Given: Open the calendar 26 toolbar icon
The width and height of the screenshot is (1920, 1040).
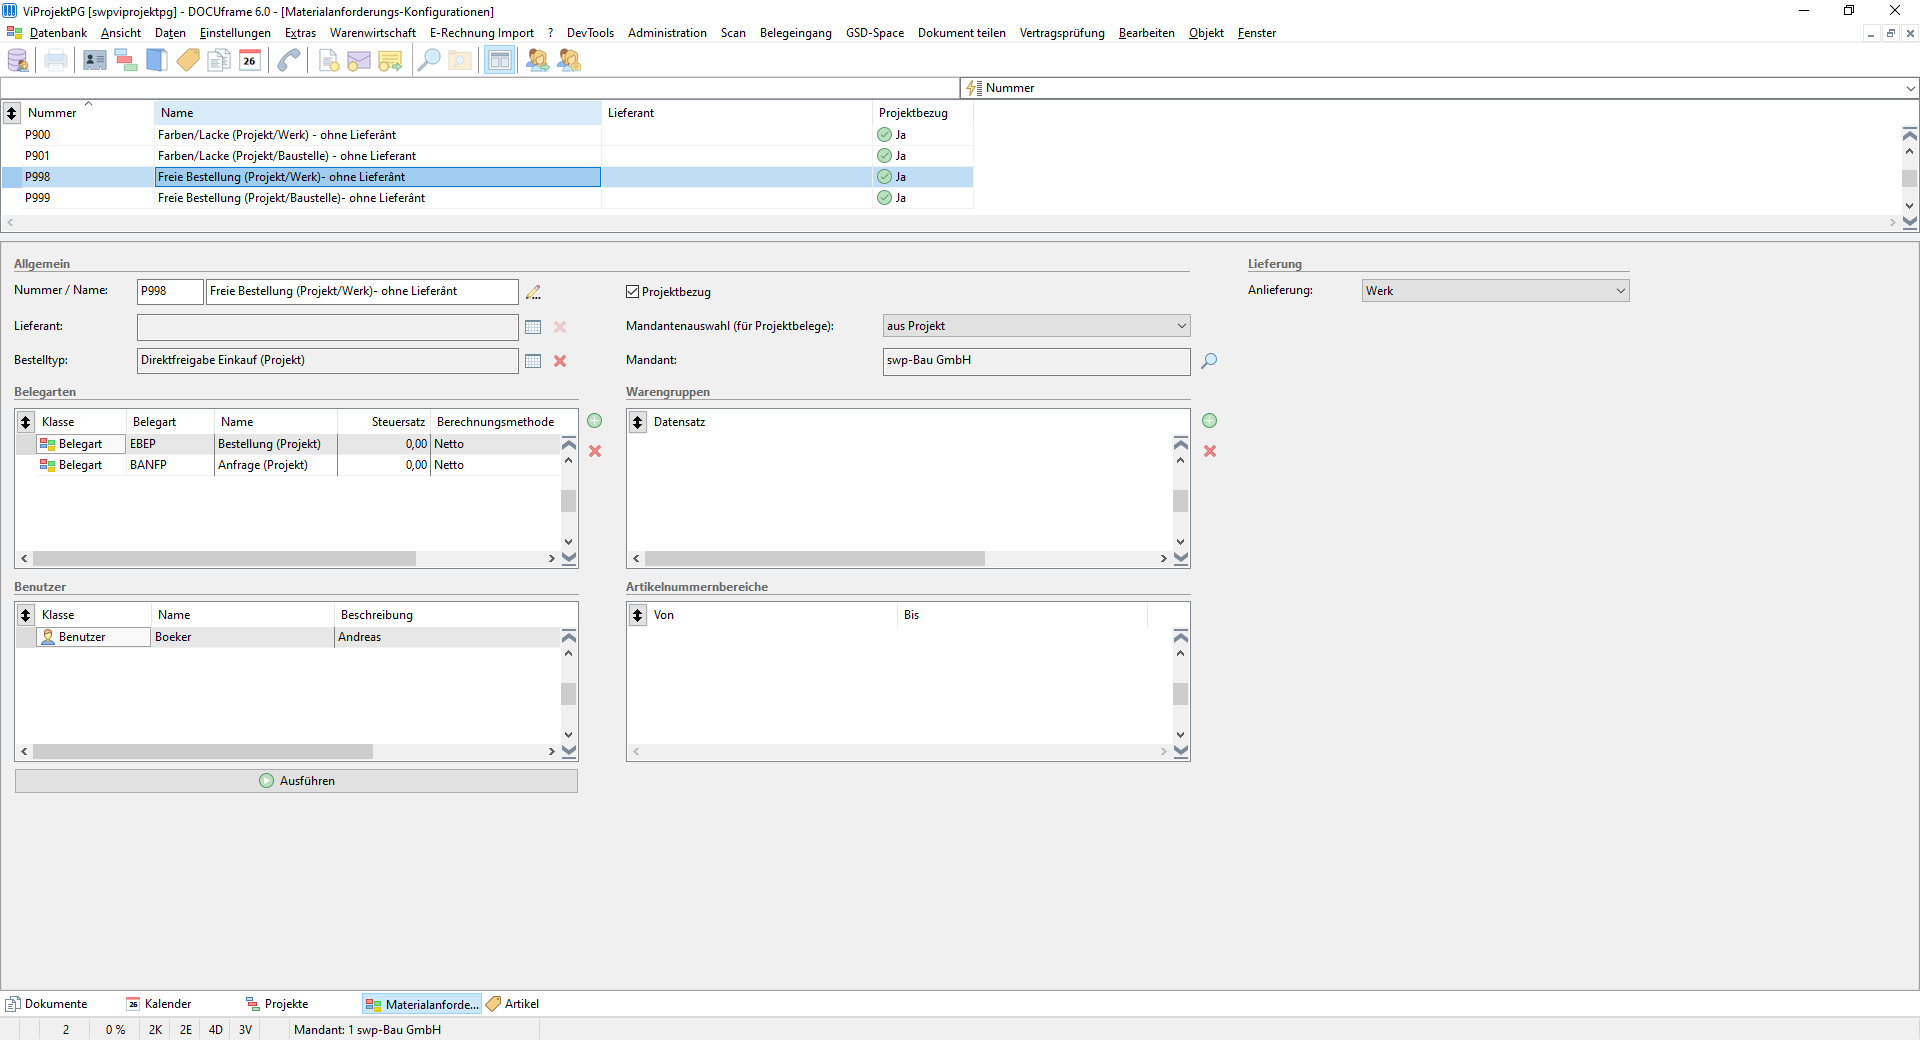Looking at the screenshot, I should point(250,61).
